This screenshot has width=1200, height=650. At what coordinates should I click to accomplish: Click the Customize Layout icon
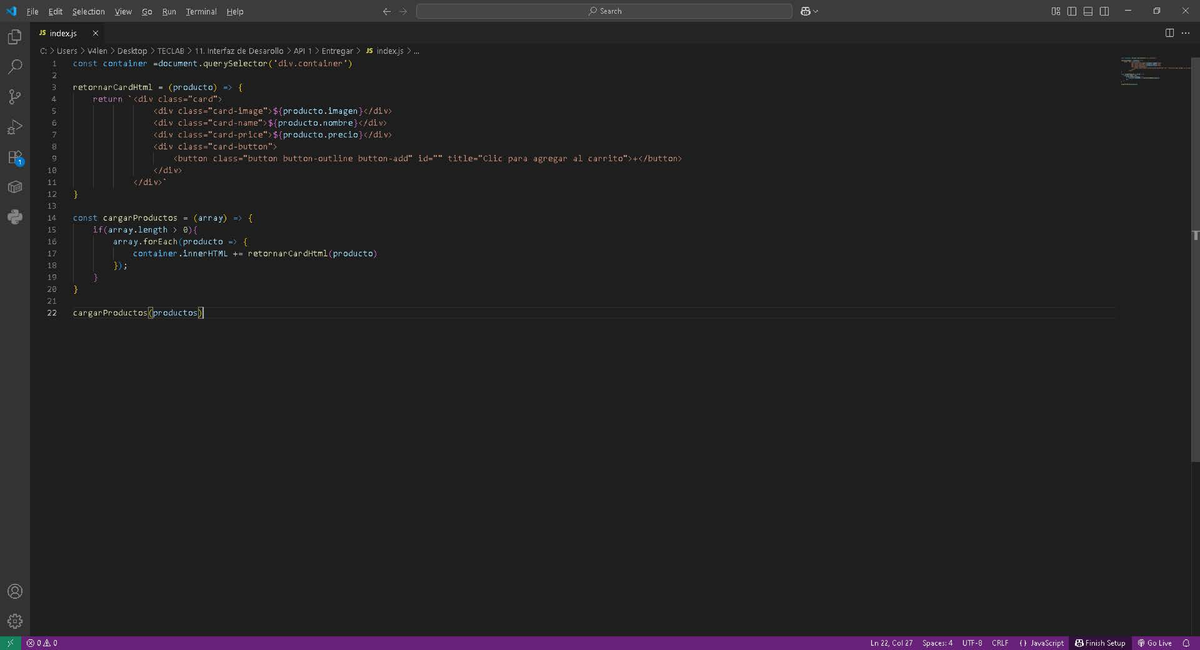[x=1057, y=11]
